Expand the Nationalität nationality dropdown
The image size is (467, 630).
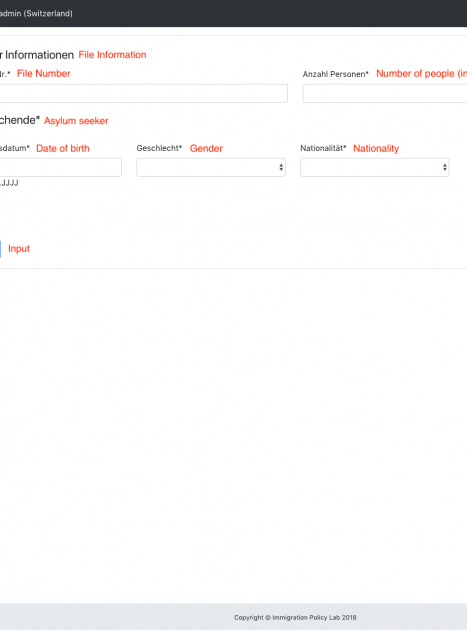375,167
